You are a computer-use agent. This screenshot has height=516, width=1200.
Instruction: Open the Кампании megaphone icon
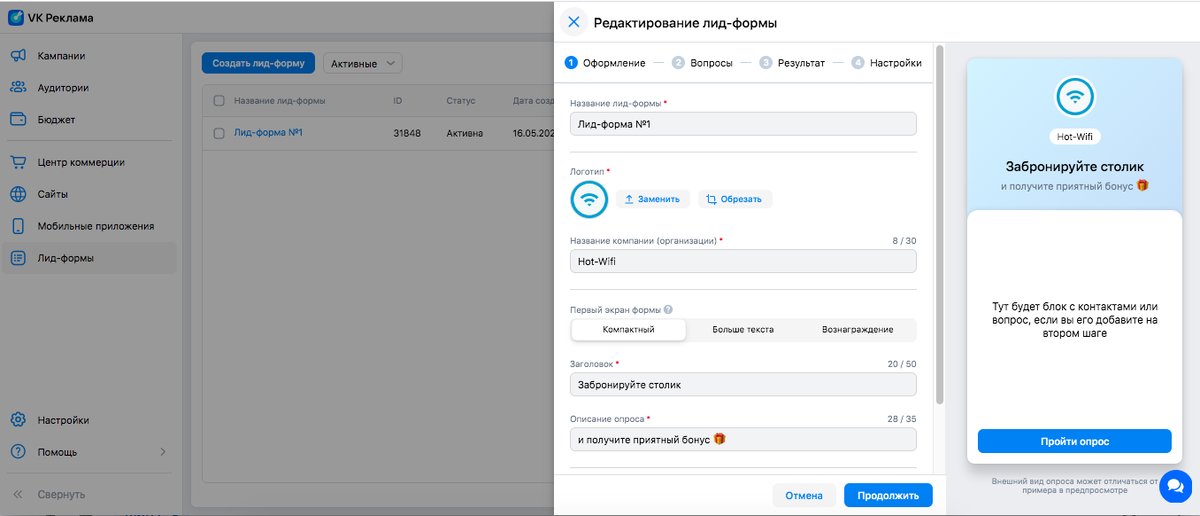tap(18, 56)
